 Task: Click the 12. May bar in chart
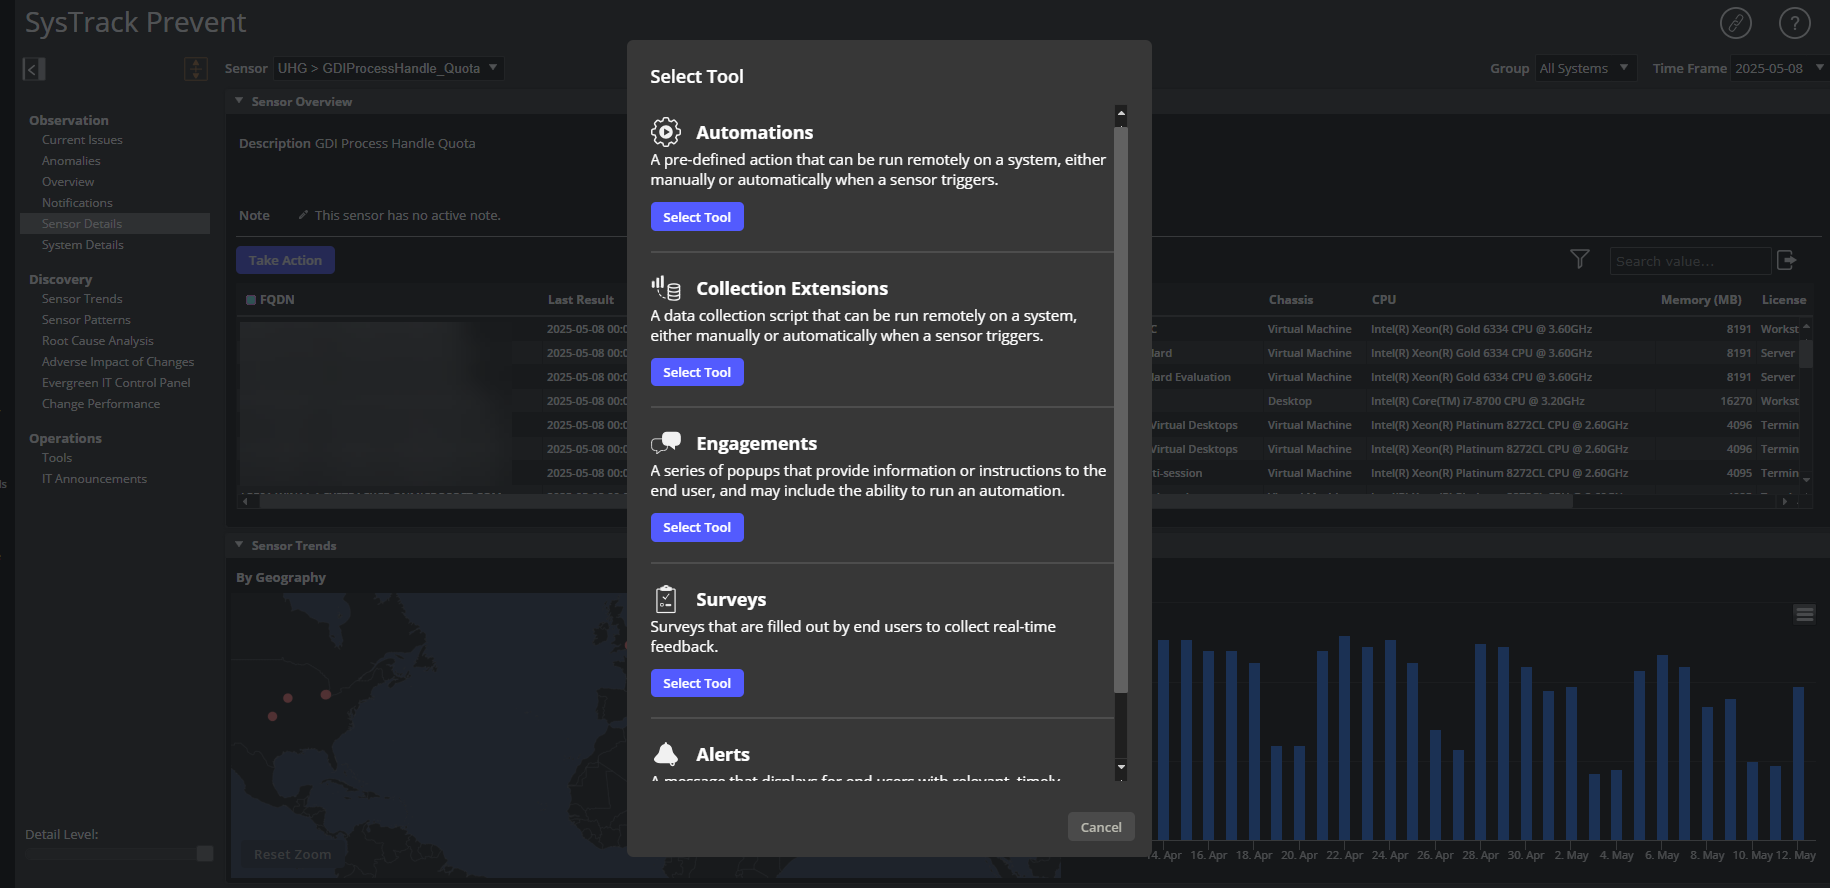pos(1798,763)
